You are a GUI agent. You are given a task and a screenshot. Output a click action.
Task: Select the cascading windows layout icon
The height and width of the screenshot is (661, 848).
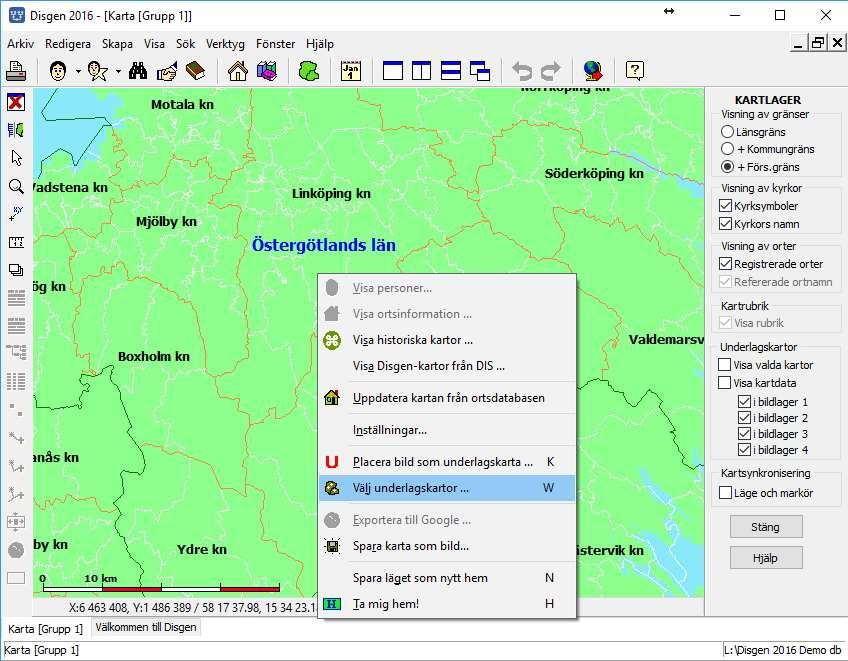tap(480, 71)
